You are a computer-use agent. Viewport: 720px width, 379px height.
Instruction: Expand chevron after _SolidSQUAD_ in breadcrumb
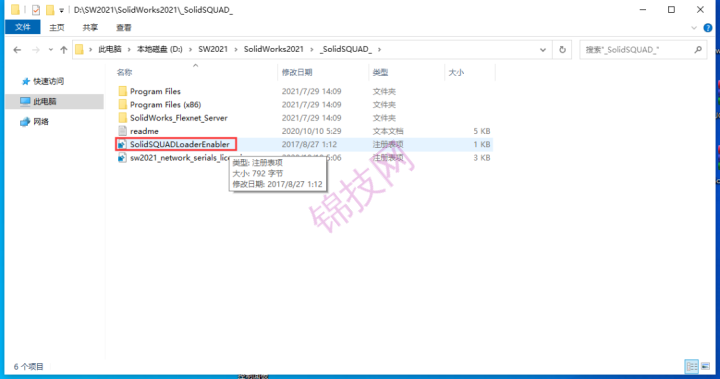(379, 49)
